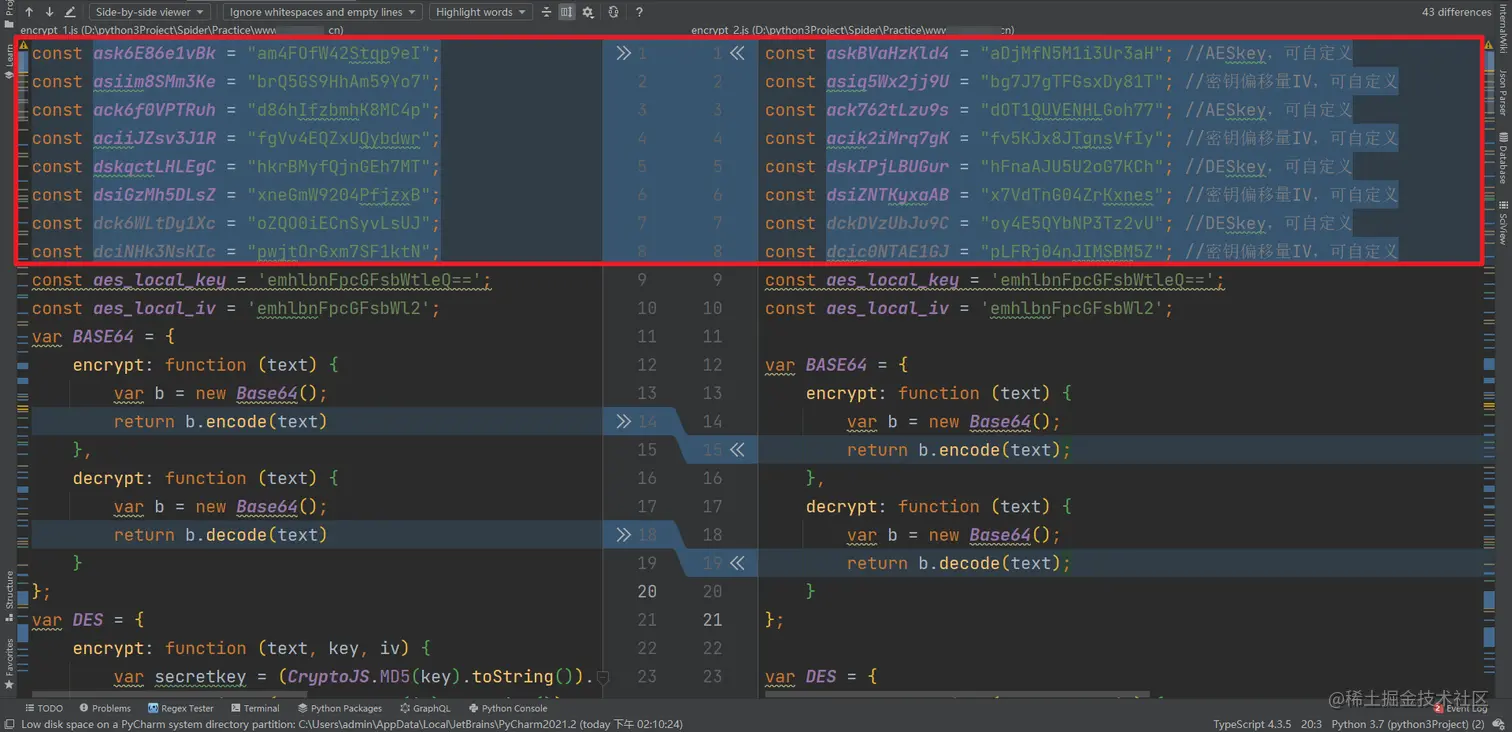This screenshot has width=1512, height=732.
Task: Click the encrypt_2.js file path title
Action: pyautogui.click(x=853, y=31)
